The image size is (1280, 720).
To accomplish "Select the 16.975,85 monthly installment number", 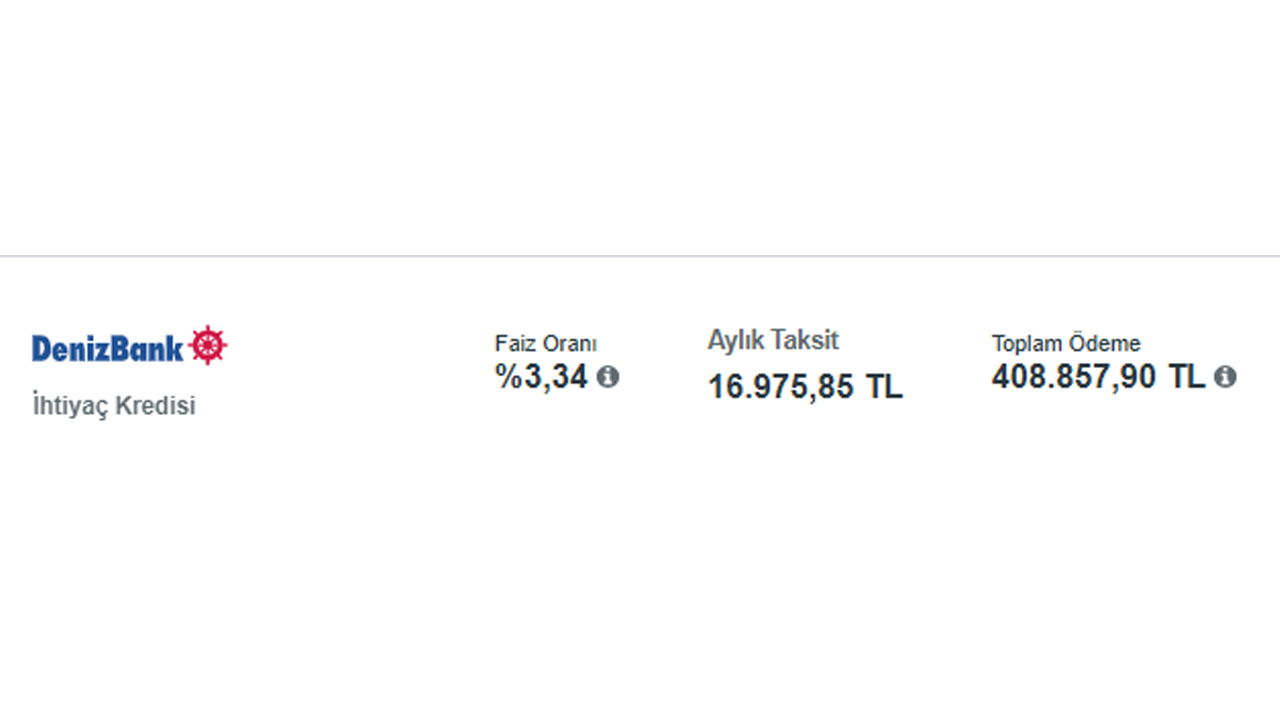I will pyautogui.click(x=781, y=386).
